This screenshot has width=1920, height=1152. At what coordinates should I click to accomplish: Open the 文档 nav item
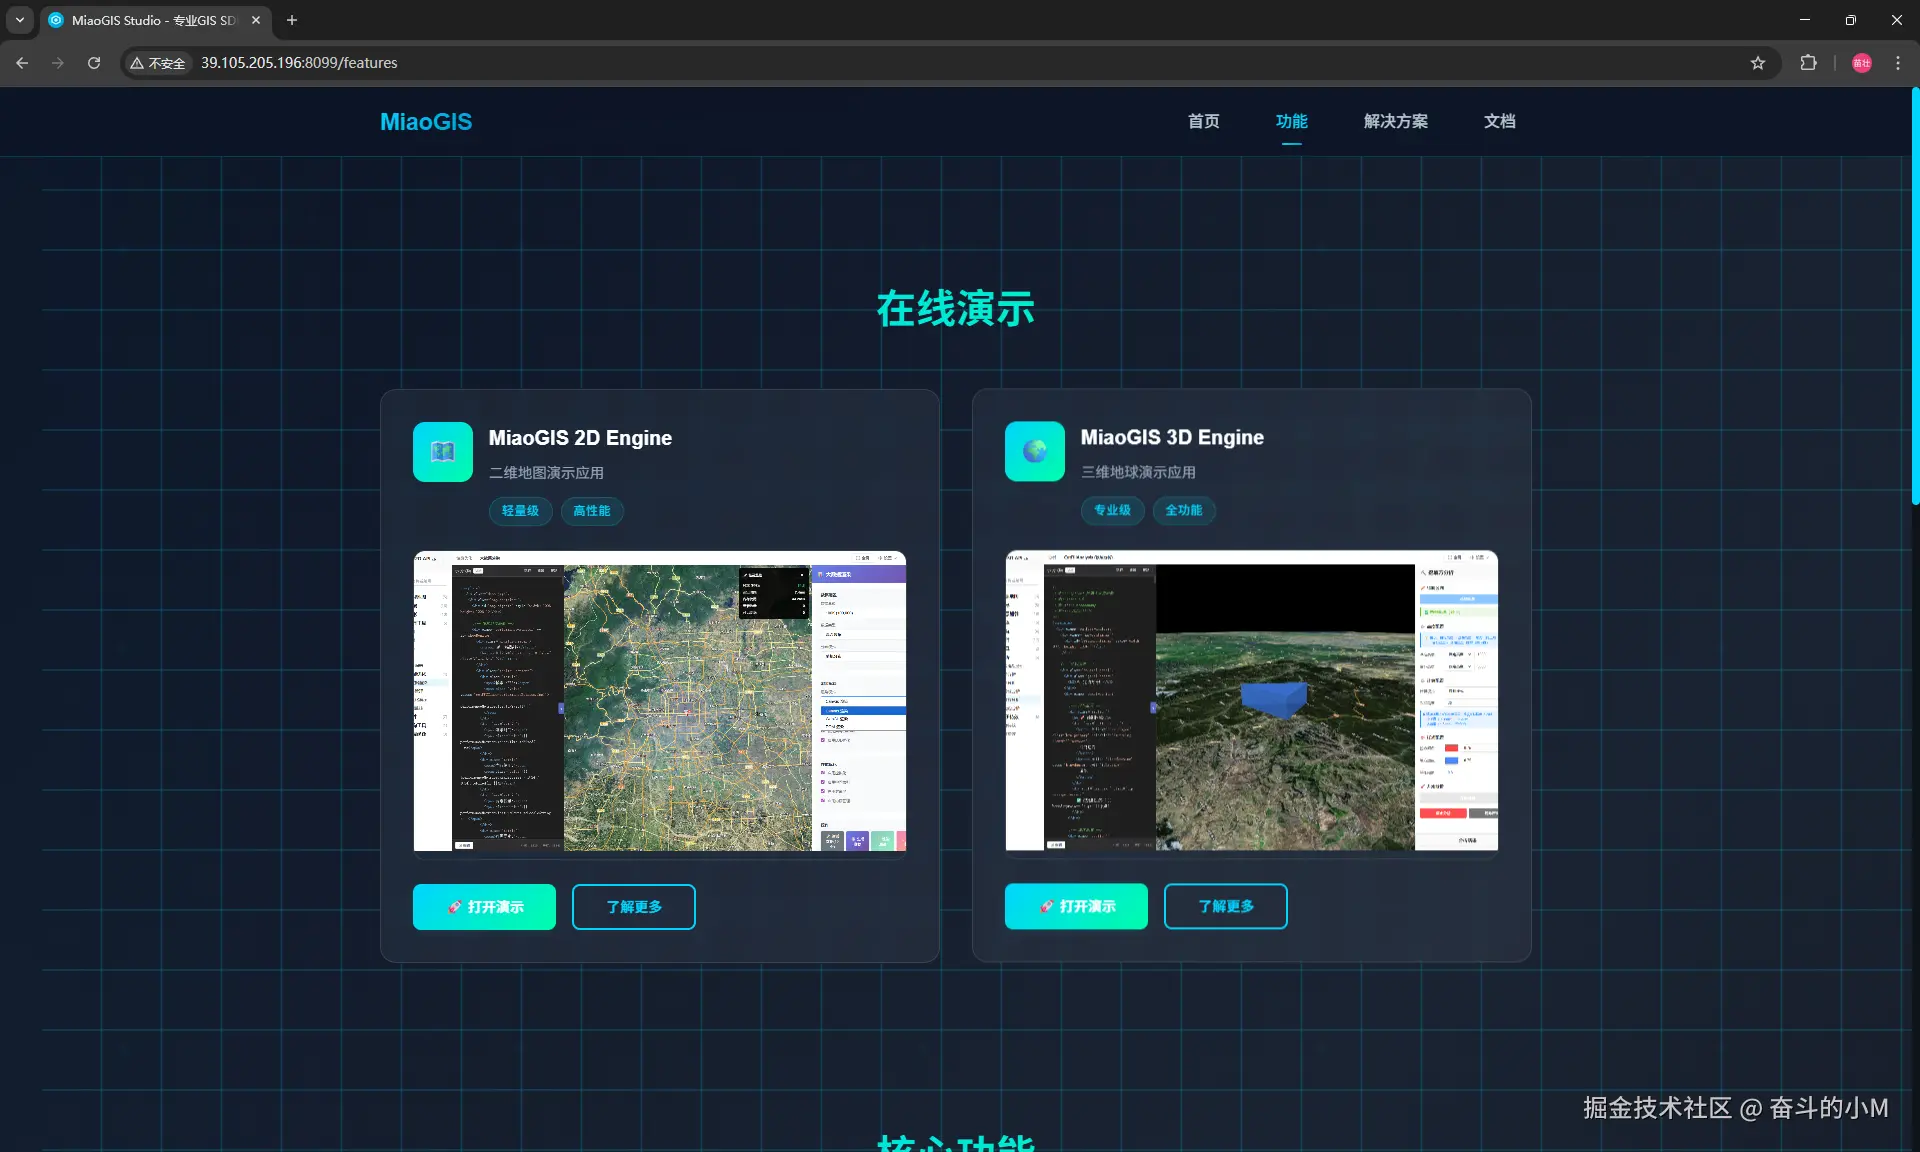click(x=1499, y=121)
